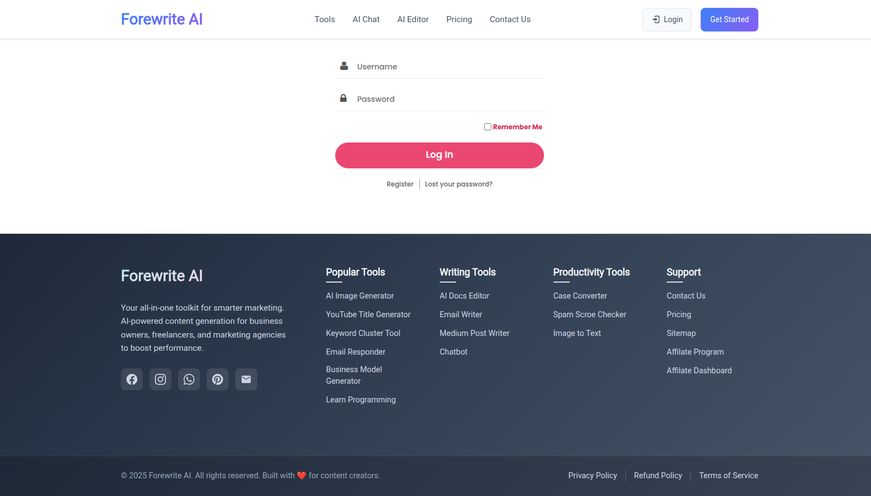
Task: Open AI Image Generator footer link
Action: click(359, 296)
